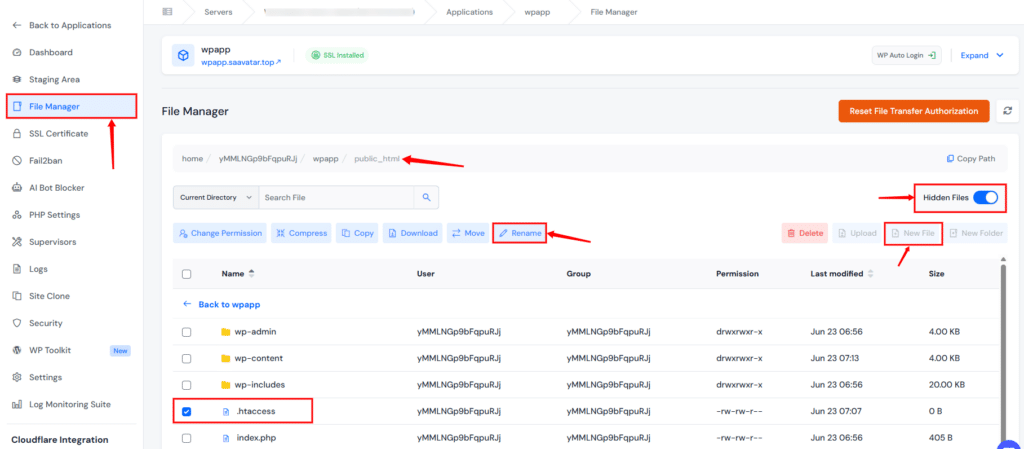Open Staging Area in the sidebar

pos(46,79)
